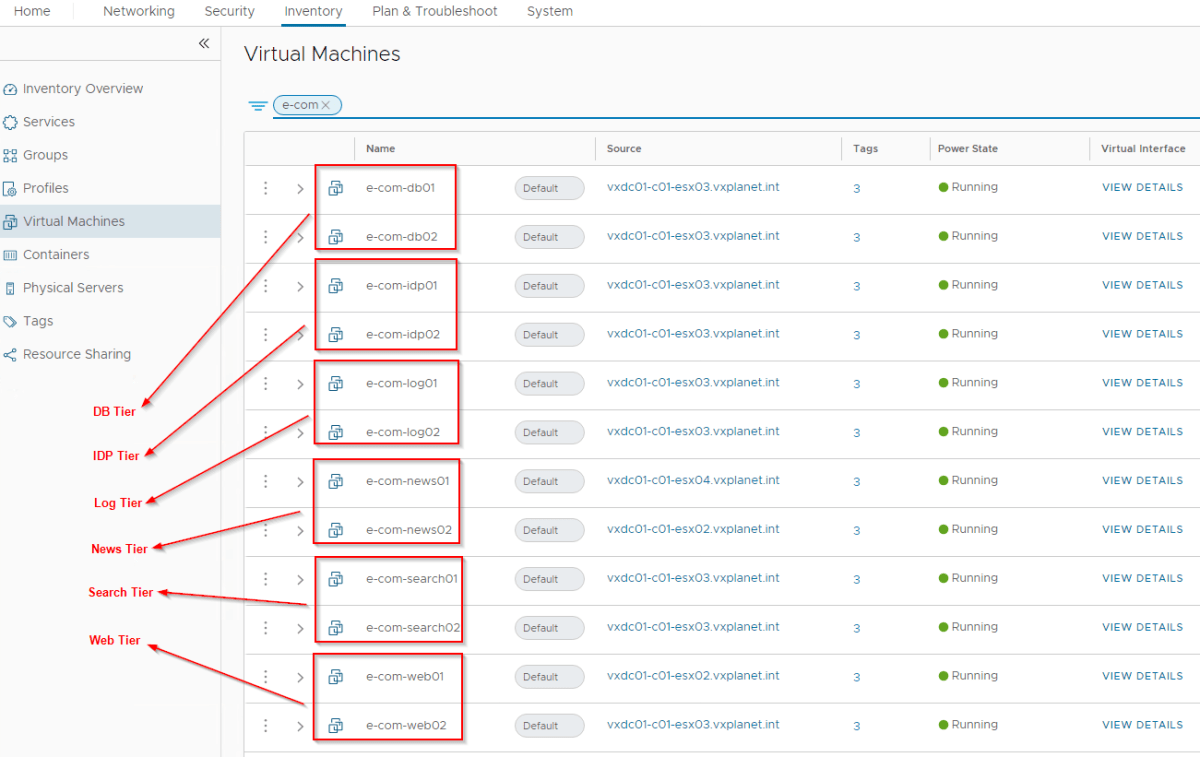The width and height of the screenshot is (1200, 757).
Task: Open the tags link for e-com-log01
Action: (x=856, y=383)
